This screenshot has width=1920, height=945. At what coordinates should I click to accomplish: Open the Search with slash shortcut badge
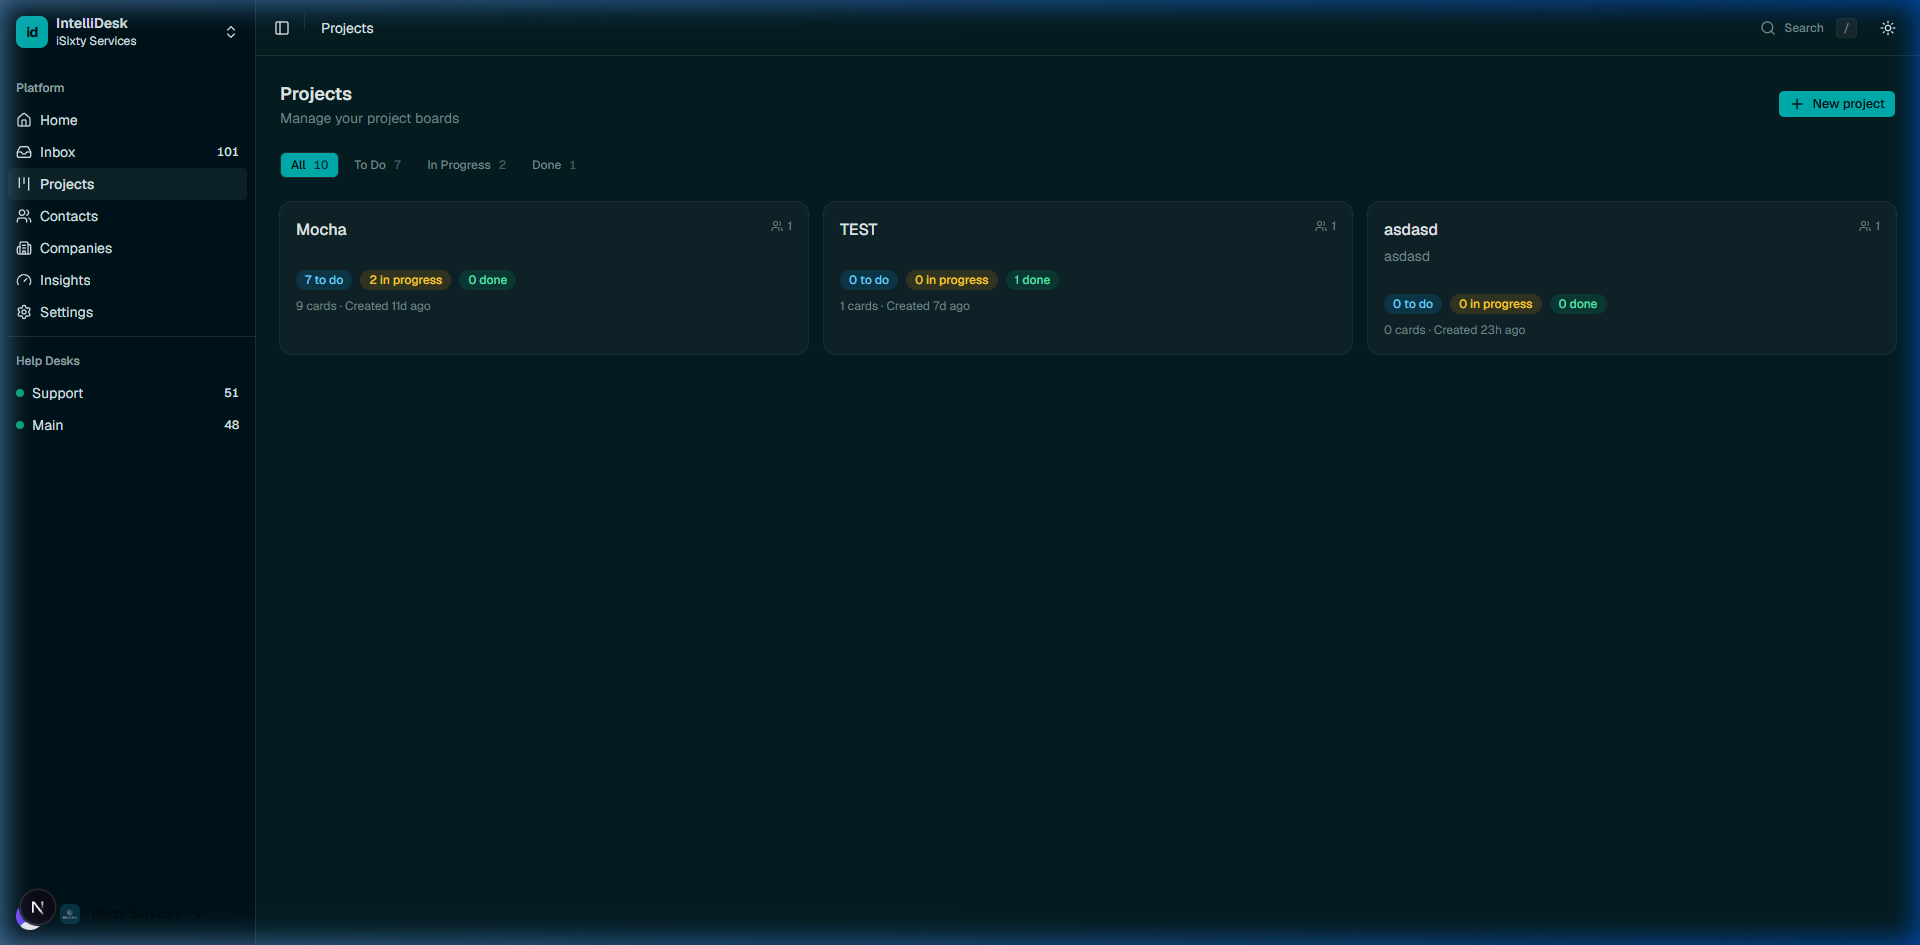1846,27
